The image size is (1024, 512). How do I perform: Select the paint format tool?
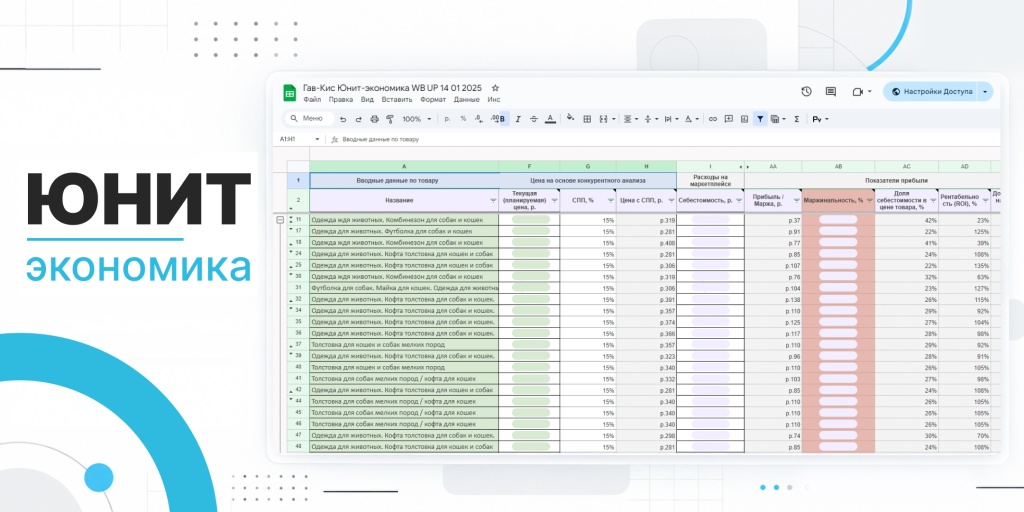390,119
